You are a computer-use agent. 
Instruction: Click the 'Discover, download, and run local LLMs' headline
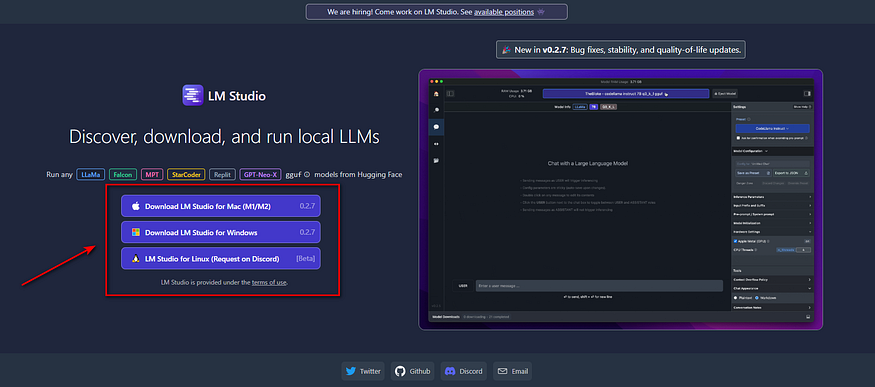224,137
